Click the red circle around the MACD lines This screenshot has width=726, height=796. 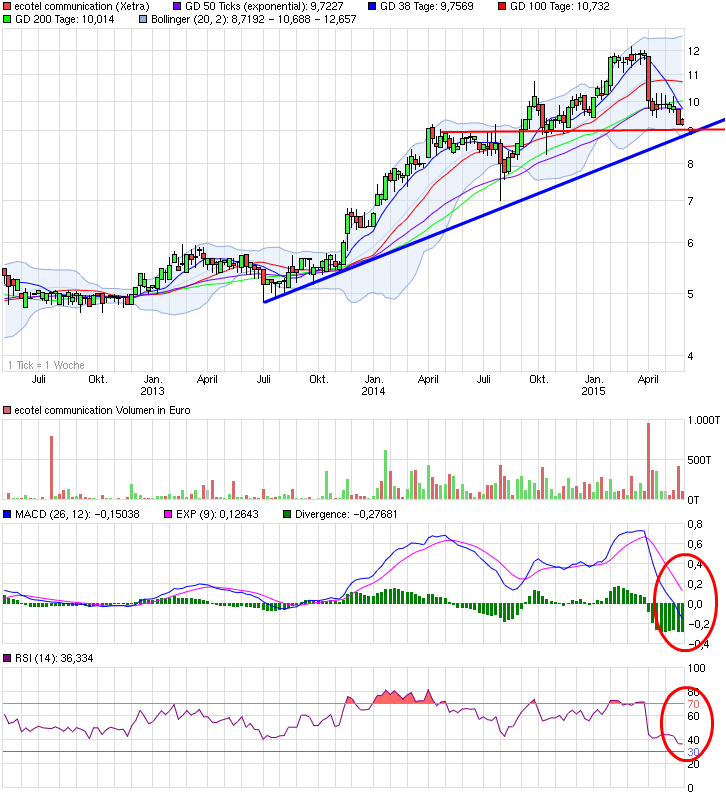[685, 602]
